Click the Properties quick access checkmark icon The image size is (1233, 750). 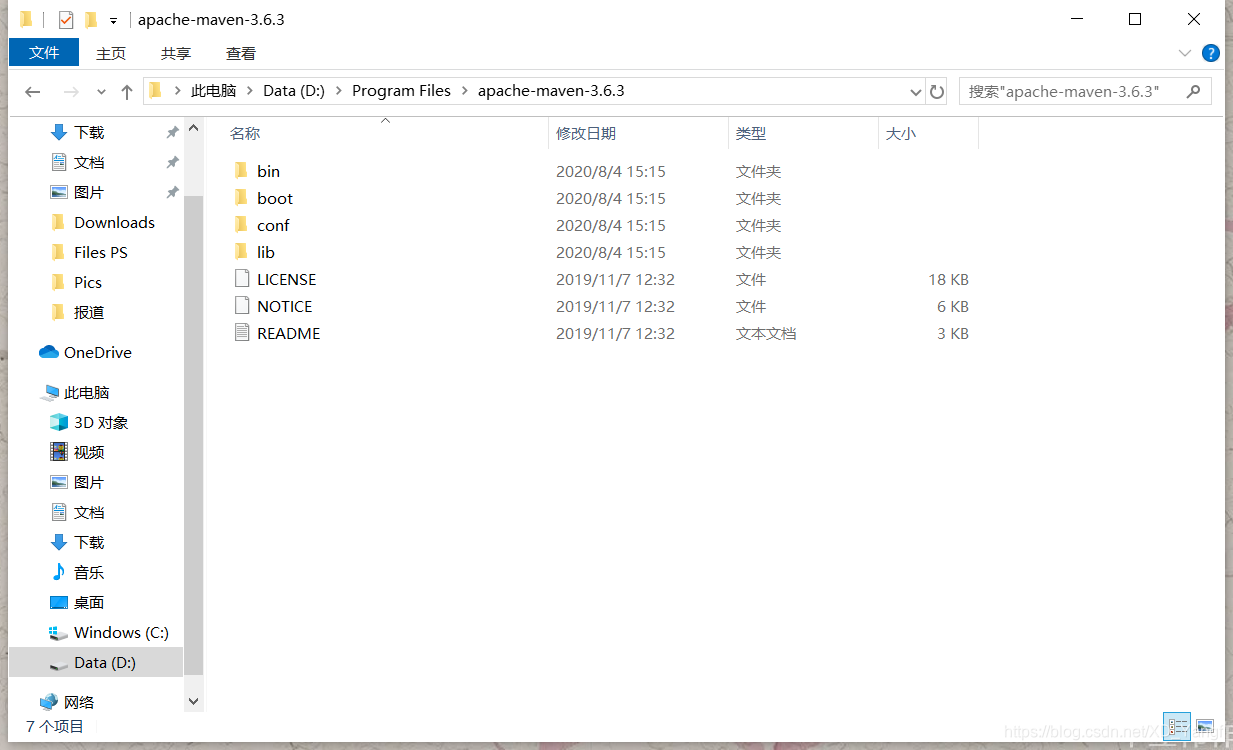(x=66, y=20)
